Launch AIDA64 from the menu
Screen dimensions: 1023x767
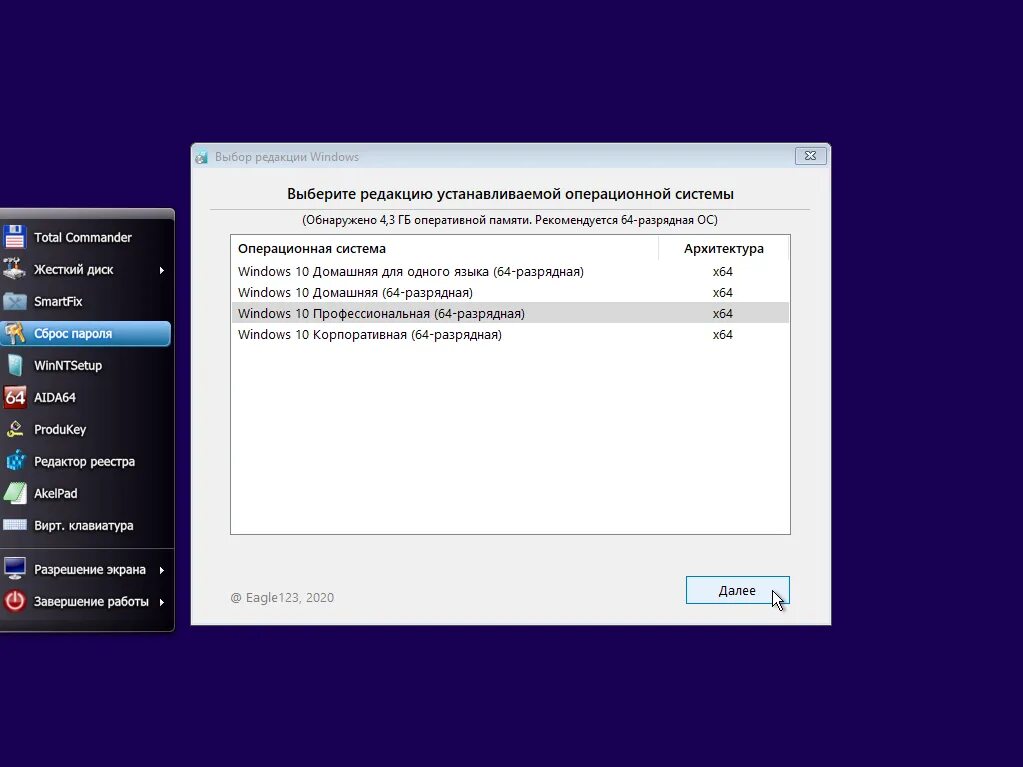tap(86, 397)
